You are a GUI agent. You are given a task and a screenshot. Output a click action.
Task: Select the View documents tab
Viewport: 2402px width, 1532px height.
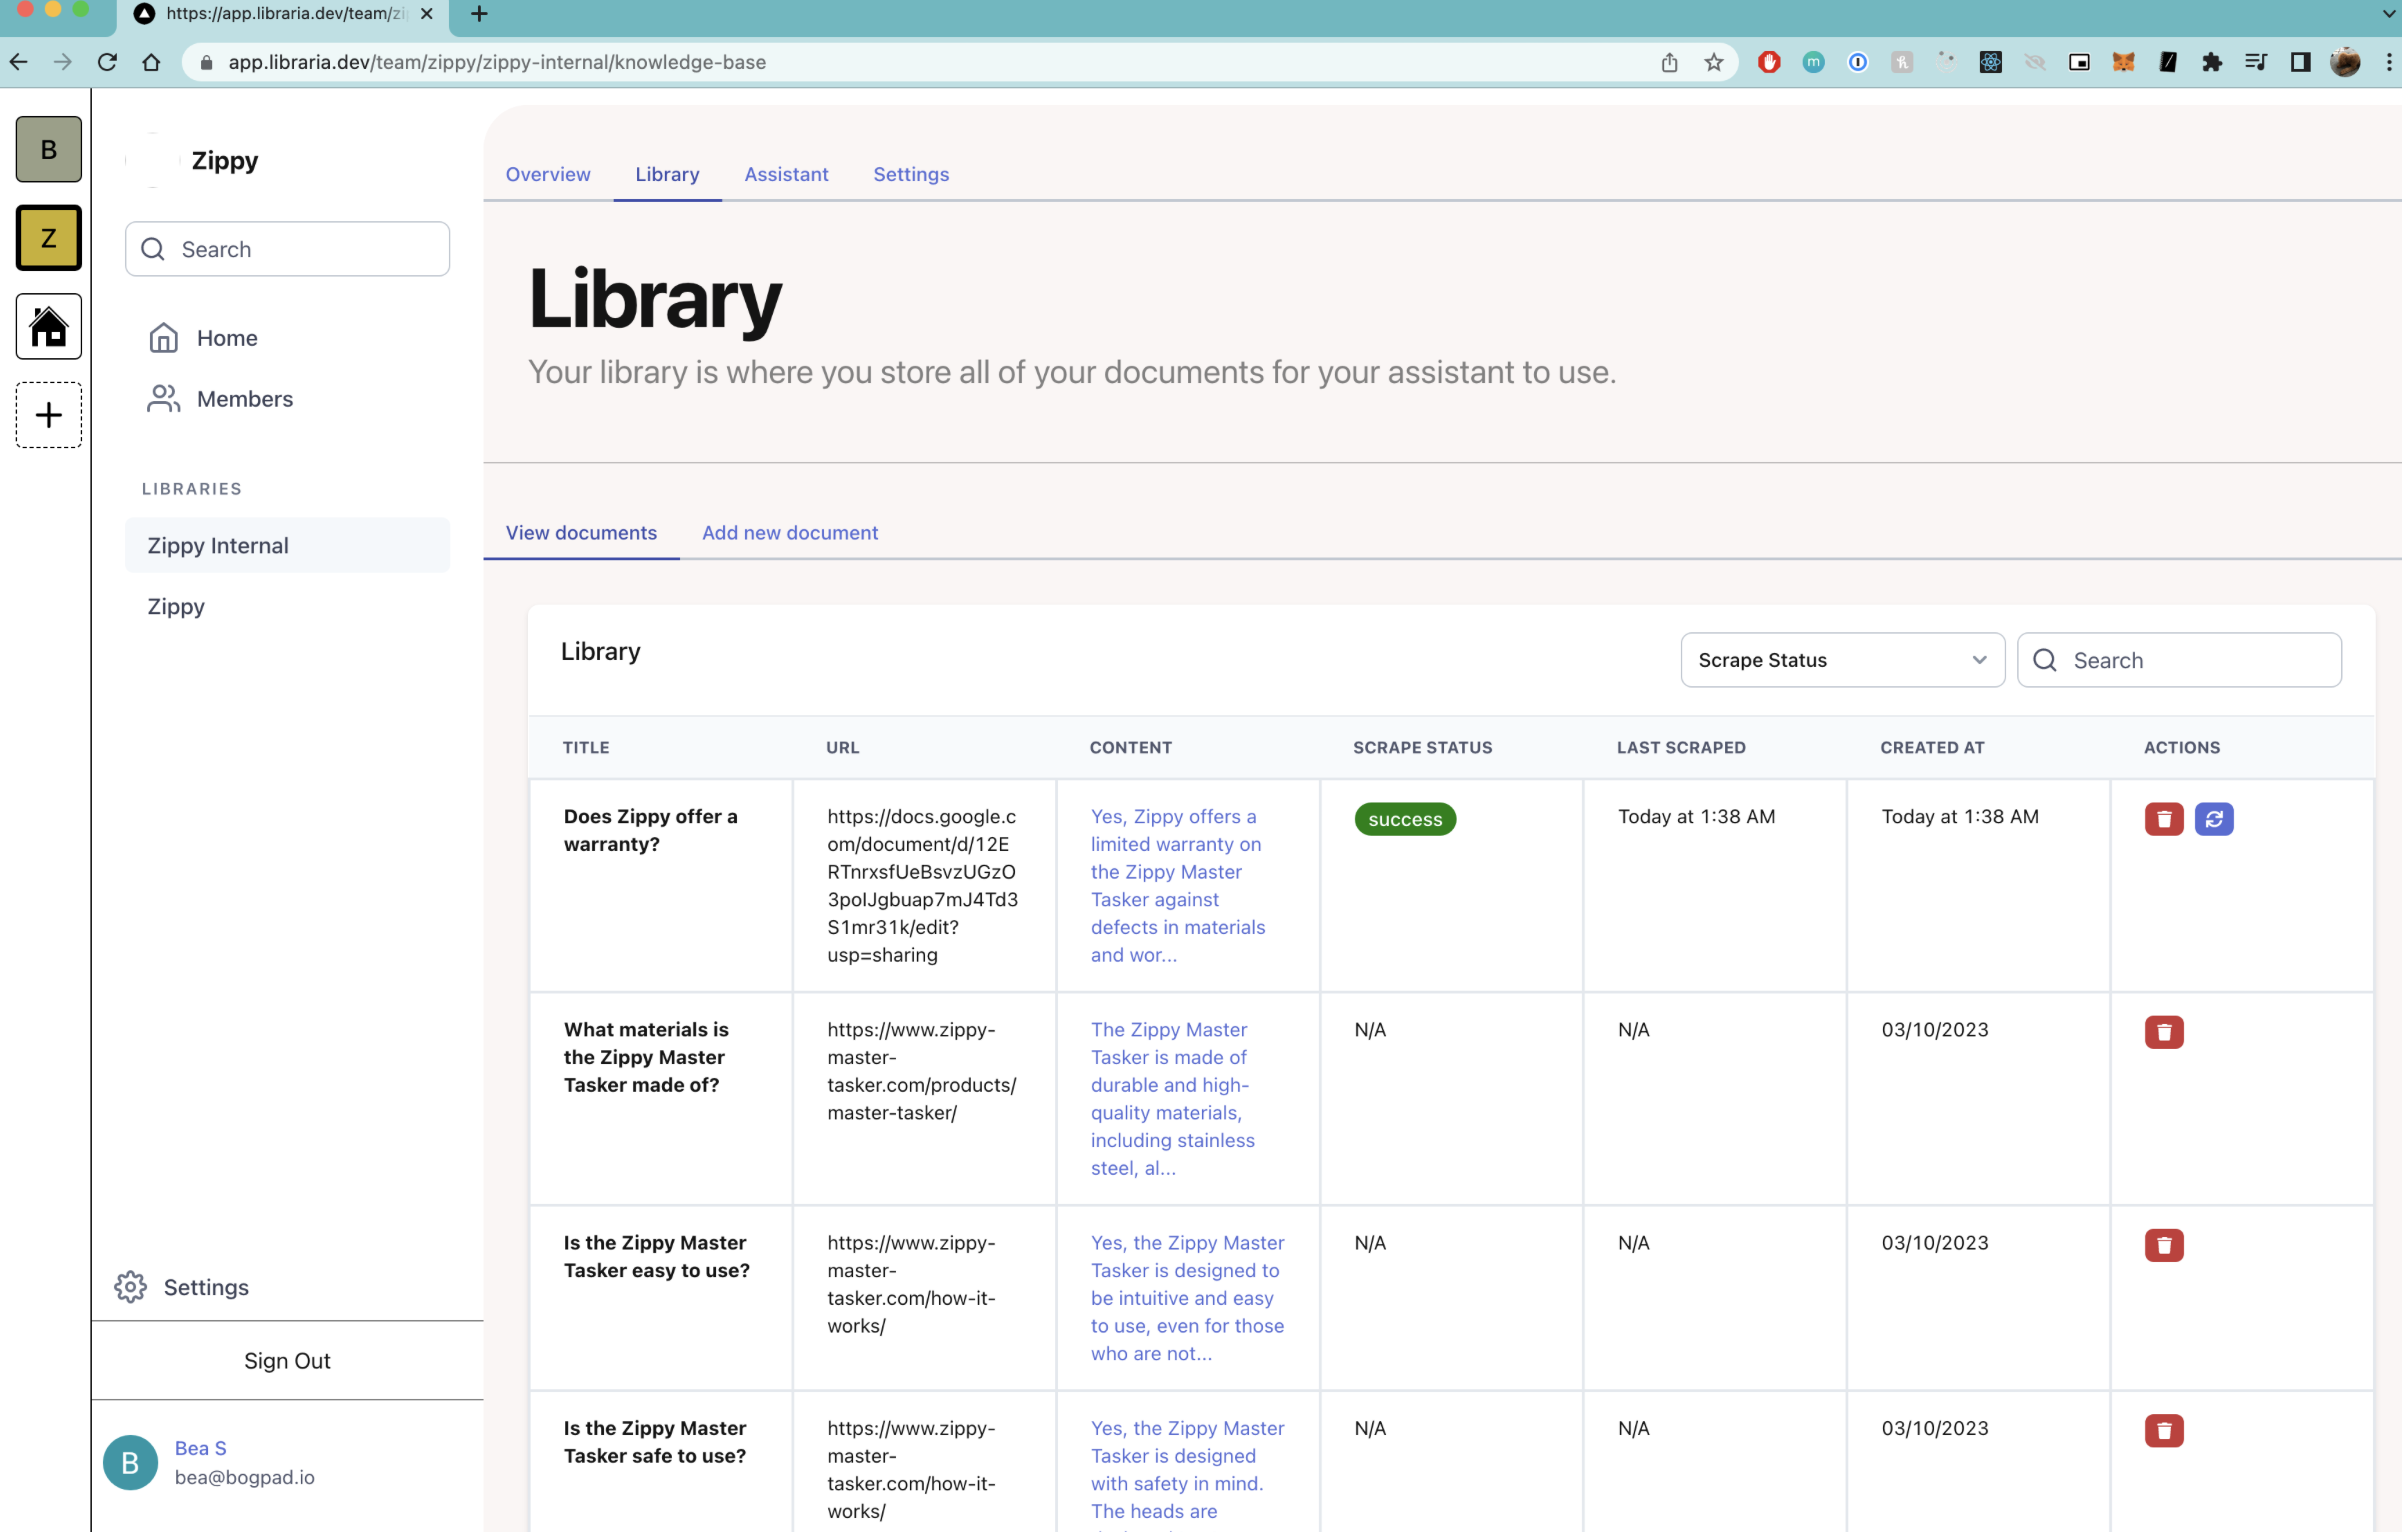tap(581, 533)
